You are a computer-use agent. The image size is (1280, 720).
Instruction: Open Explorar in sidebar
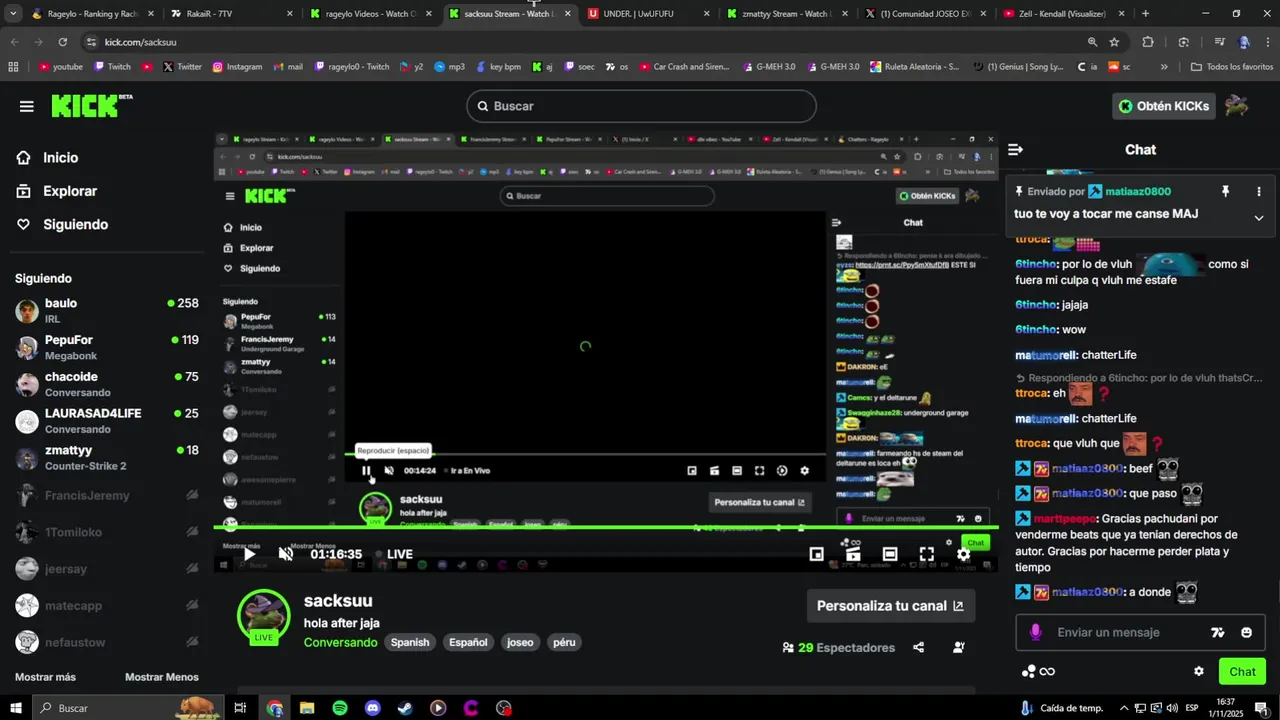pyautogui.click(x=70, y=191)
